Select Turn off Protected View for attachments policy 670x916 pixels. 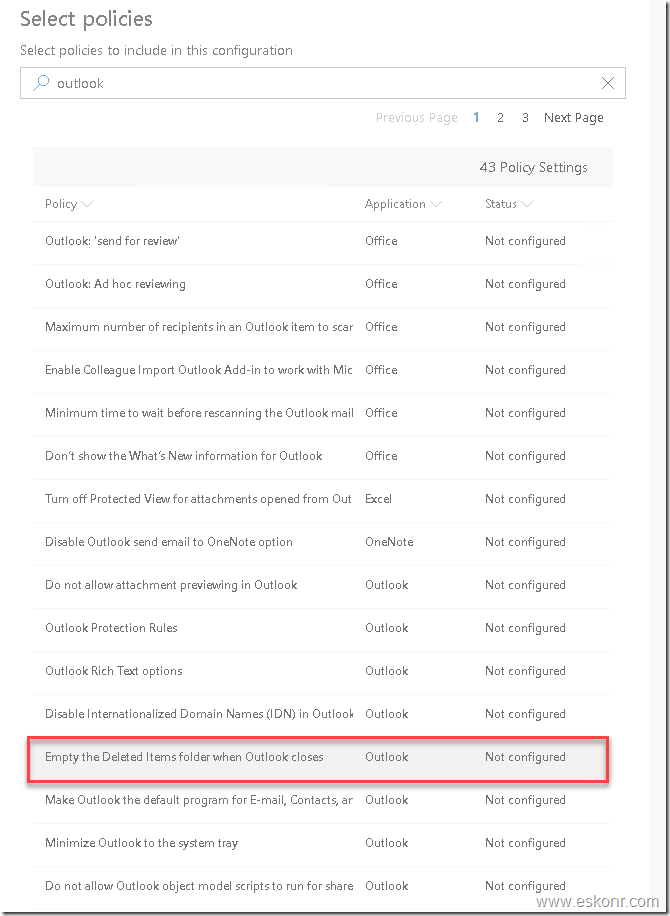322,499
